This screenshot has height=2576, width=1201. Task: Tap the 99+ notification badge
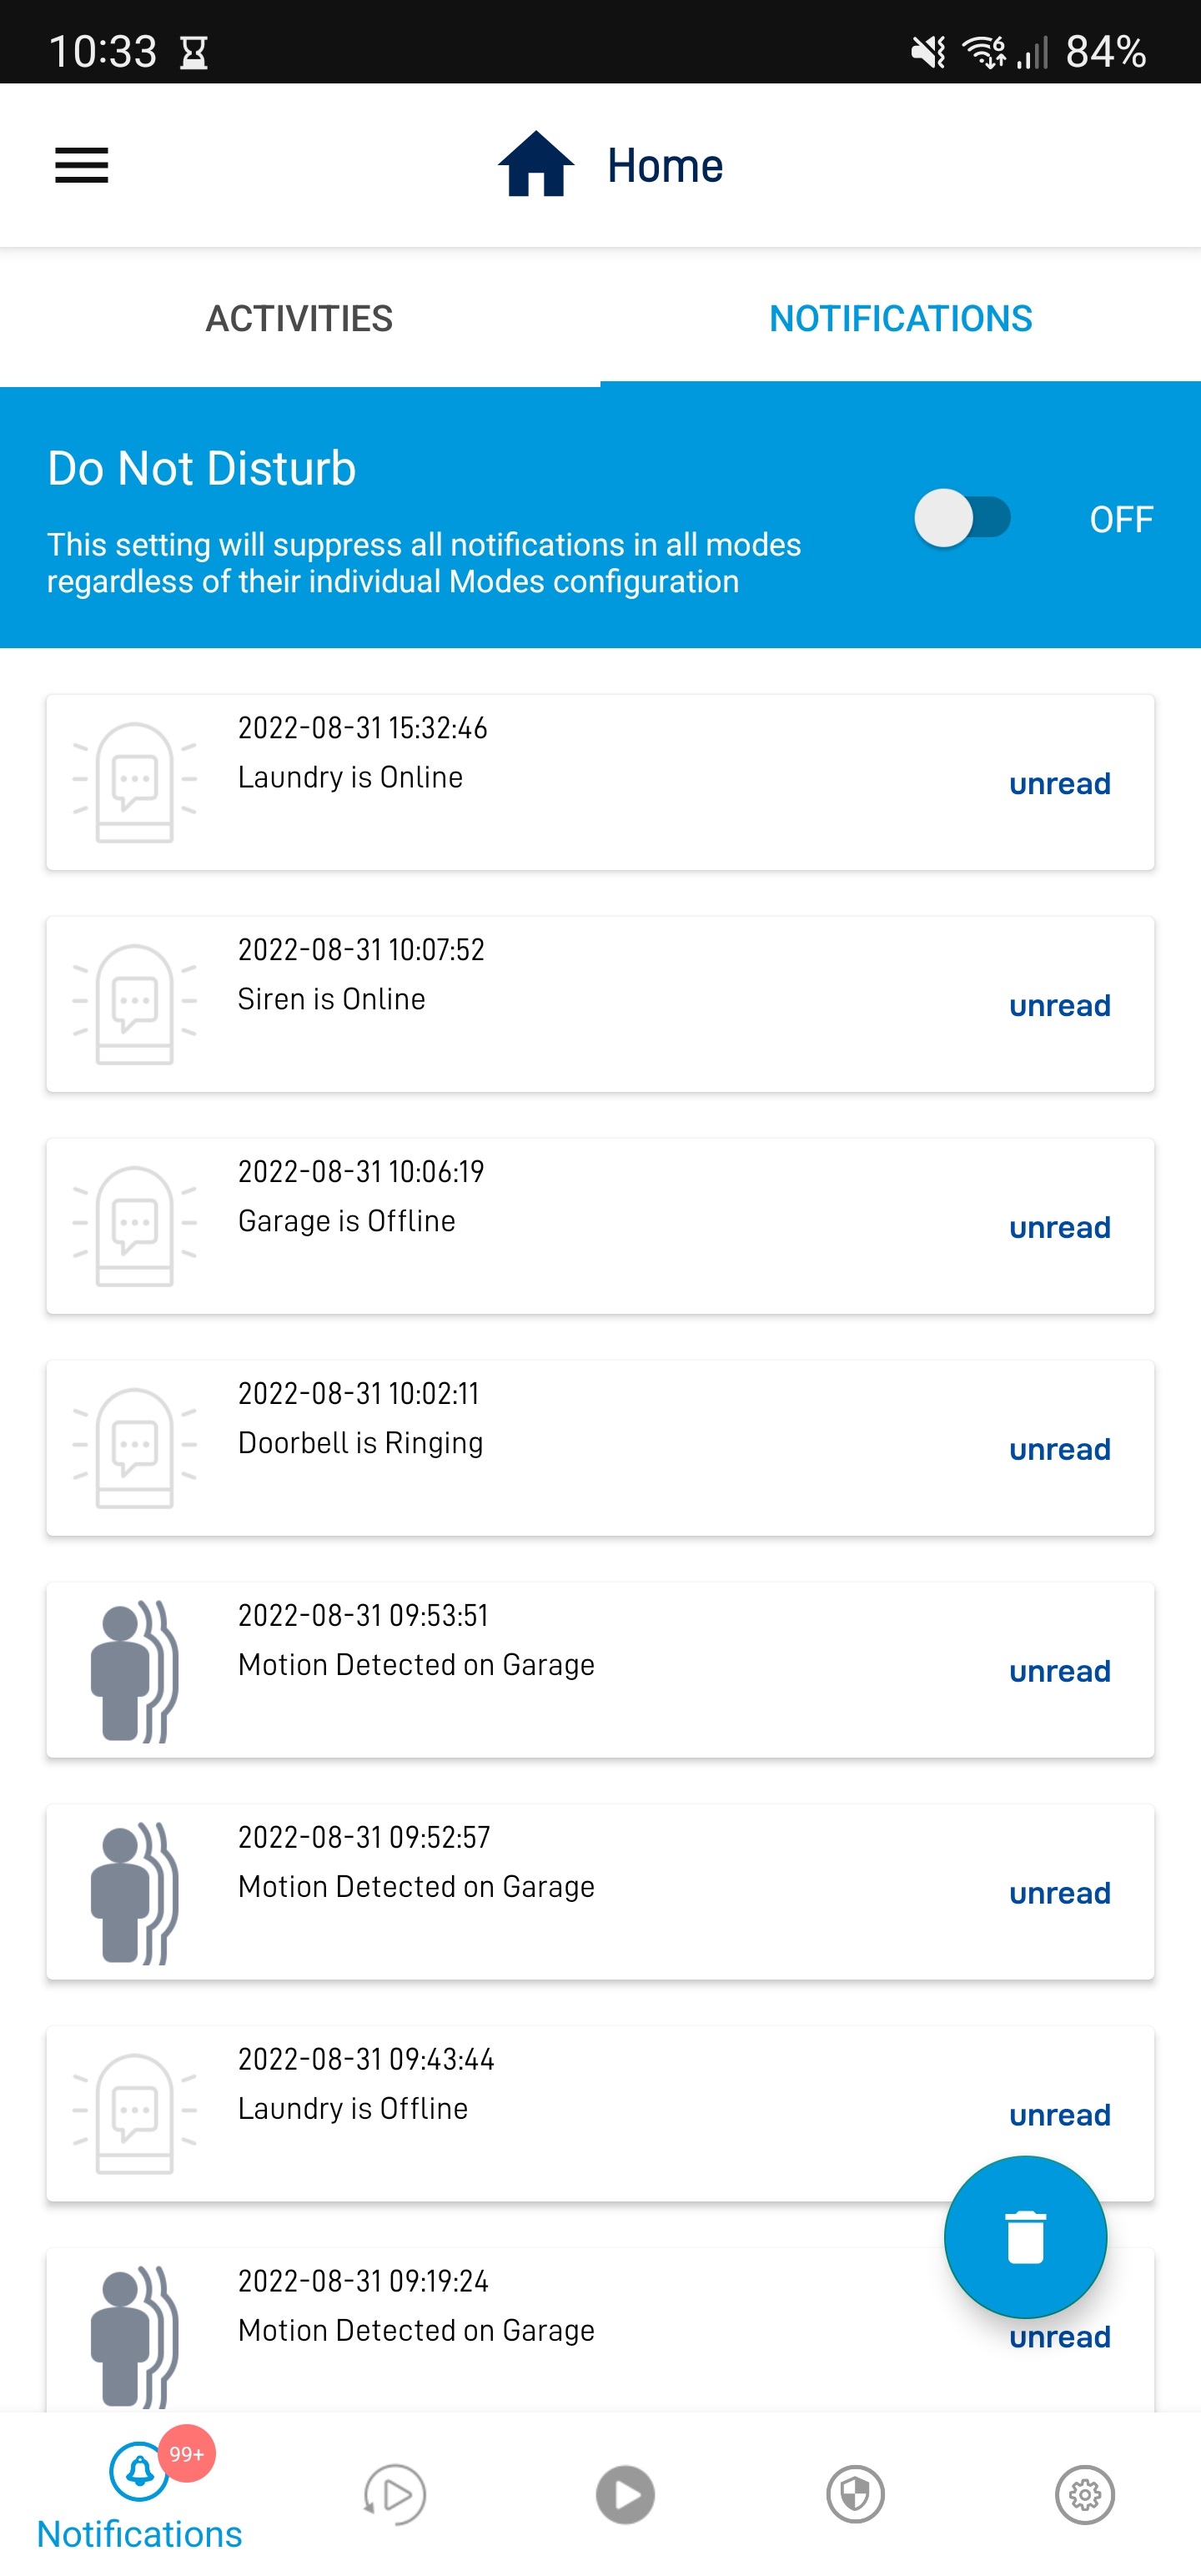[186, 2454]
